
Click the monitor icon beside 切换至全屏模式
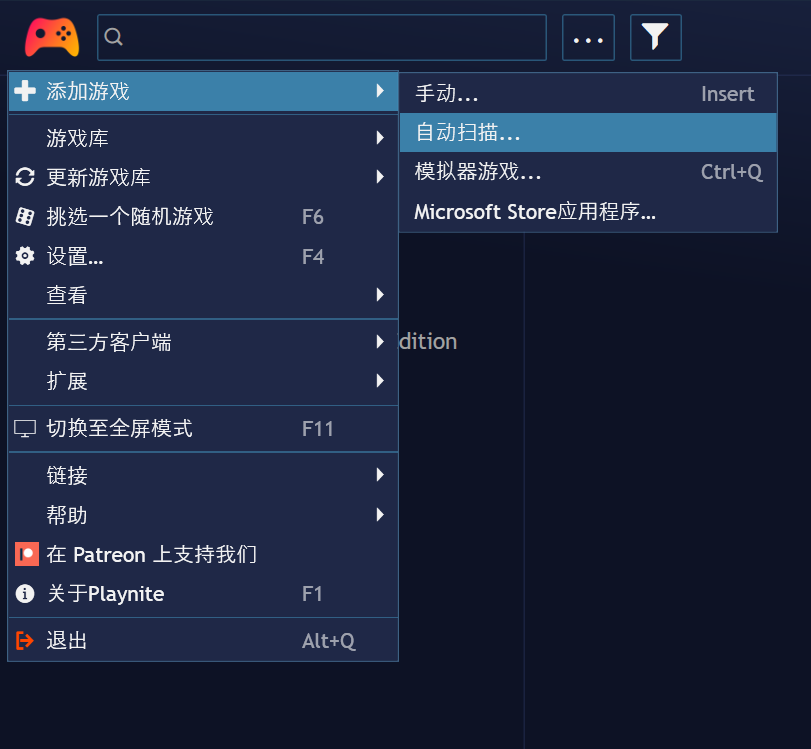(x=24, y=428)
